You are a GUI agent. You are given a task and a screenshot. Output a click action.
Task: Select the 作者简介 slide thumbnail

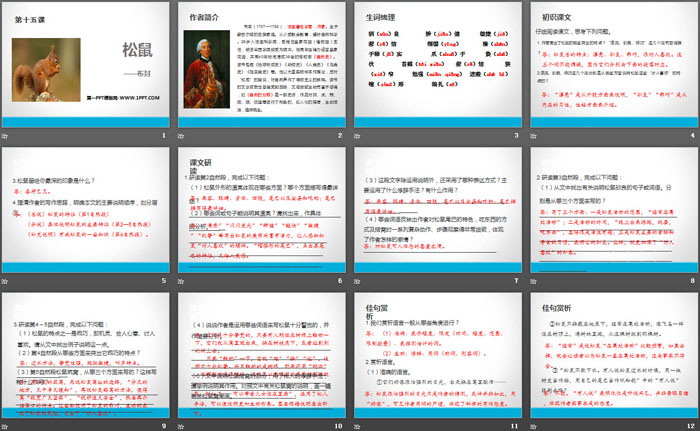[262, 65]
